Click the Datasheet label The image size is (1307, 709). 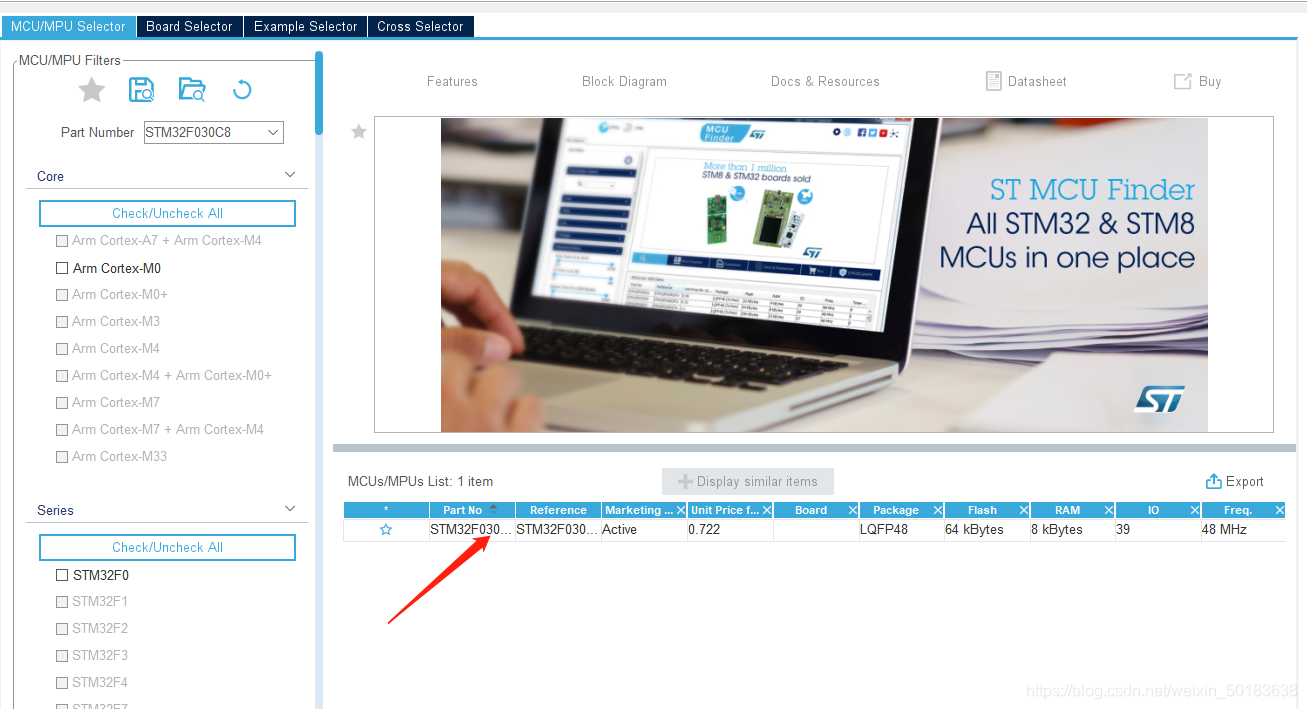(x=1037, y=82)
